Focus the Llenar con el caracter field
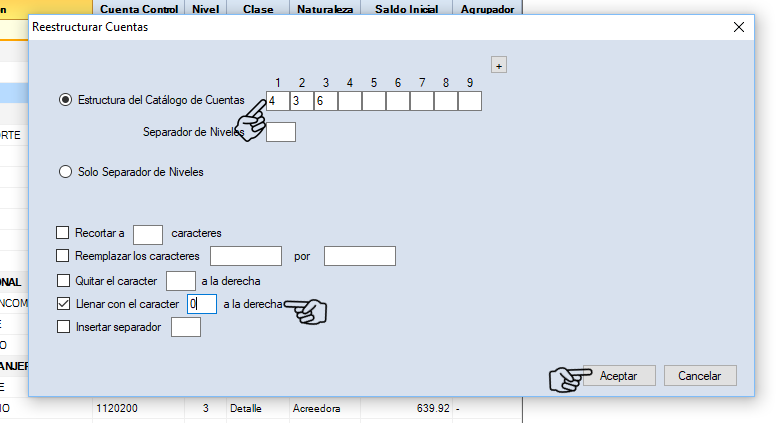The height and width of the screenshot is (423, 781). click(x=202, y=303)
